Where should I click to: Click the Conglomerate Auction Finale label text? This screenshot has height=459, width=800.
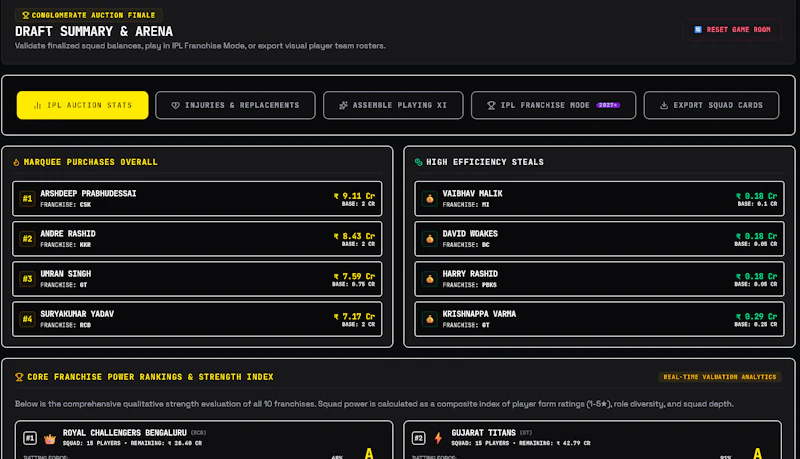pyautogui.click(x=93, y=15)
